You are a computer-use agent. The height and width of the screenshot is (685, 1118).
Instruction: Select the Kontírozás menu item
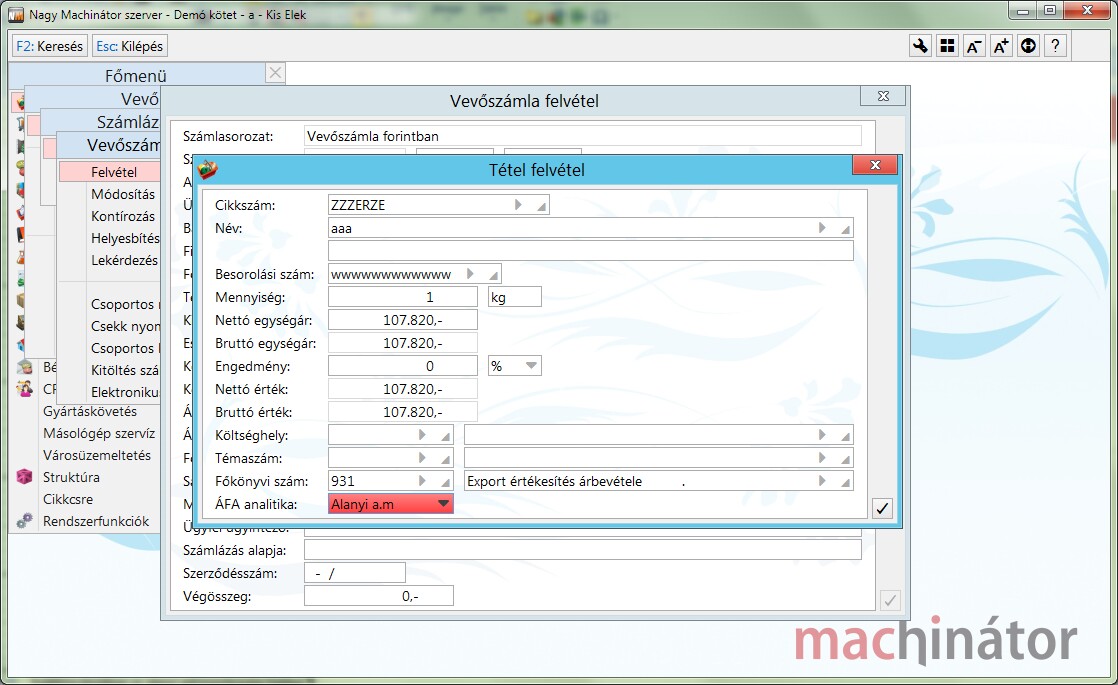(x=123, y=216)
